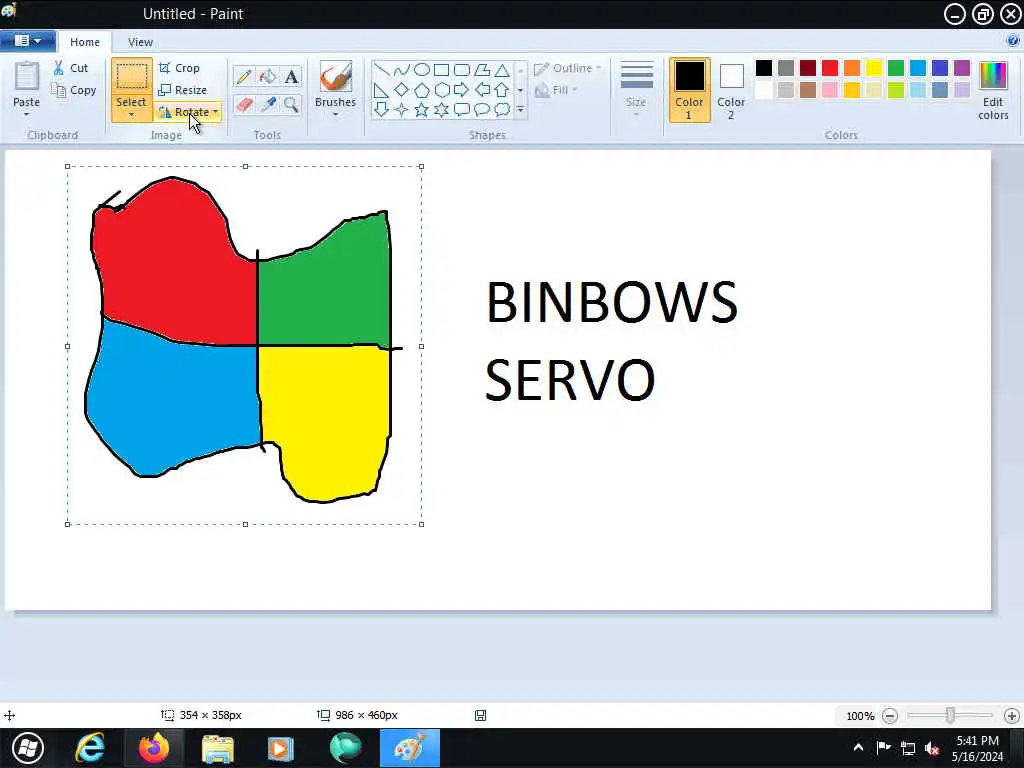Pick the orange color swatch
This screenshot has height=768, width=1024.
click(x=852, y=68)
